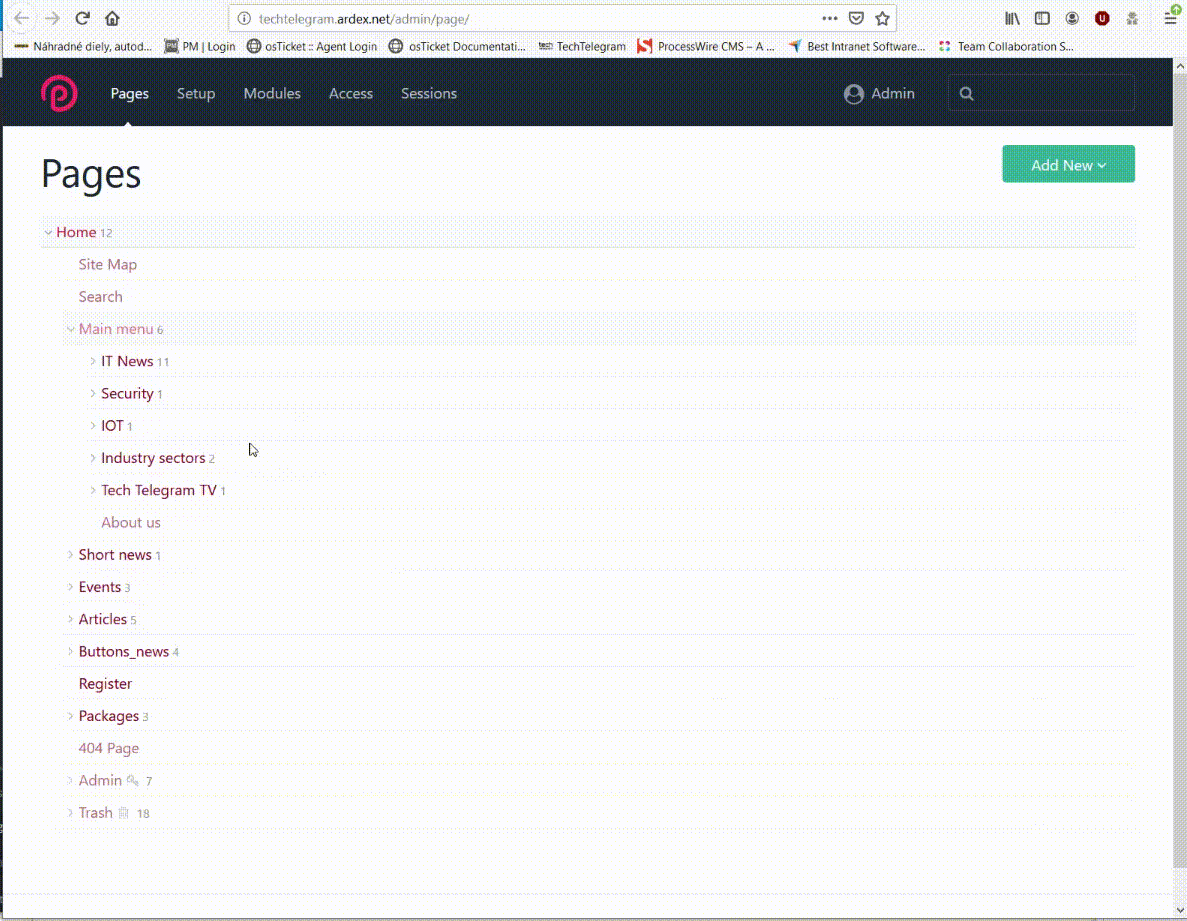Open the Modules menu
This screenshot has width=1187, height=921.
pos(272,94)
